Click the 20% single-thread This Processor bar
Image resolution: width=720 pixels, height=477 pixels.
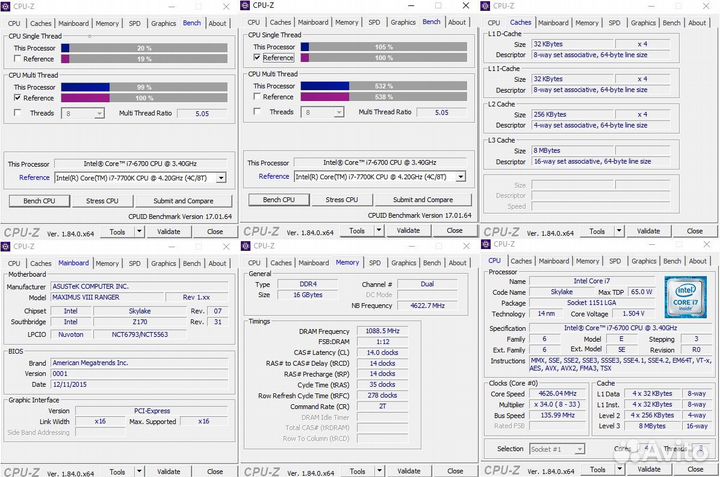point(144,48)
